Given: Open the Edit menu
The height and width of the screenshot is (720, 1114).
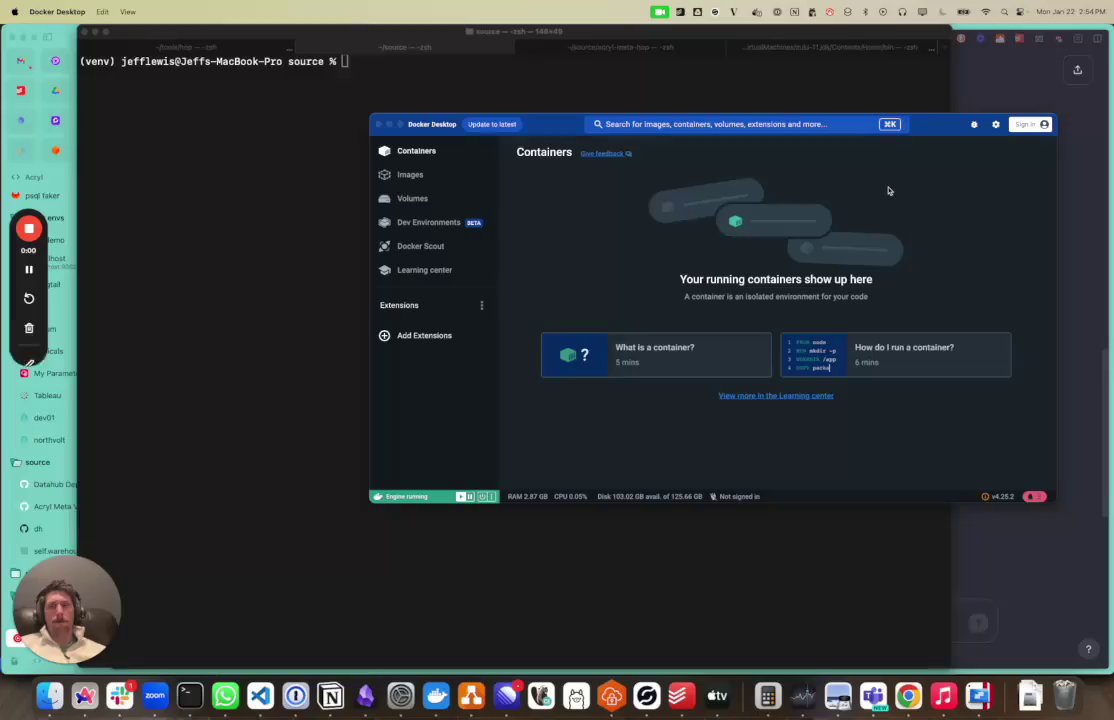Looking at the screenshot, I should click(x=102, y=11).
